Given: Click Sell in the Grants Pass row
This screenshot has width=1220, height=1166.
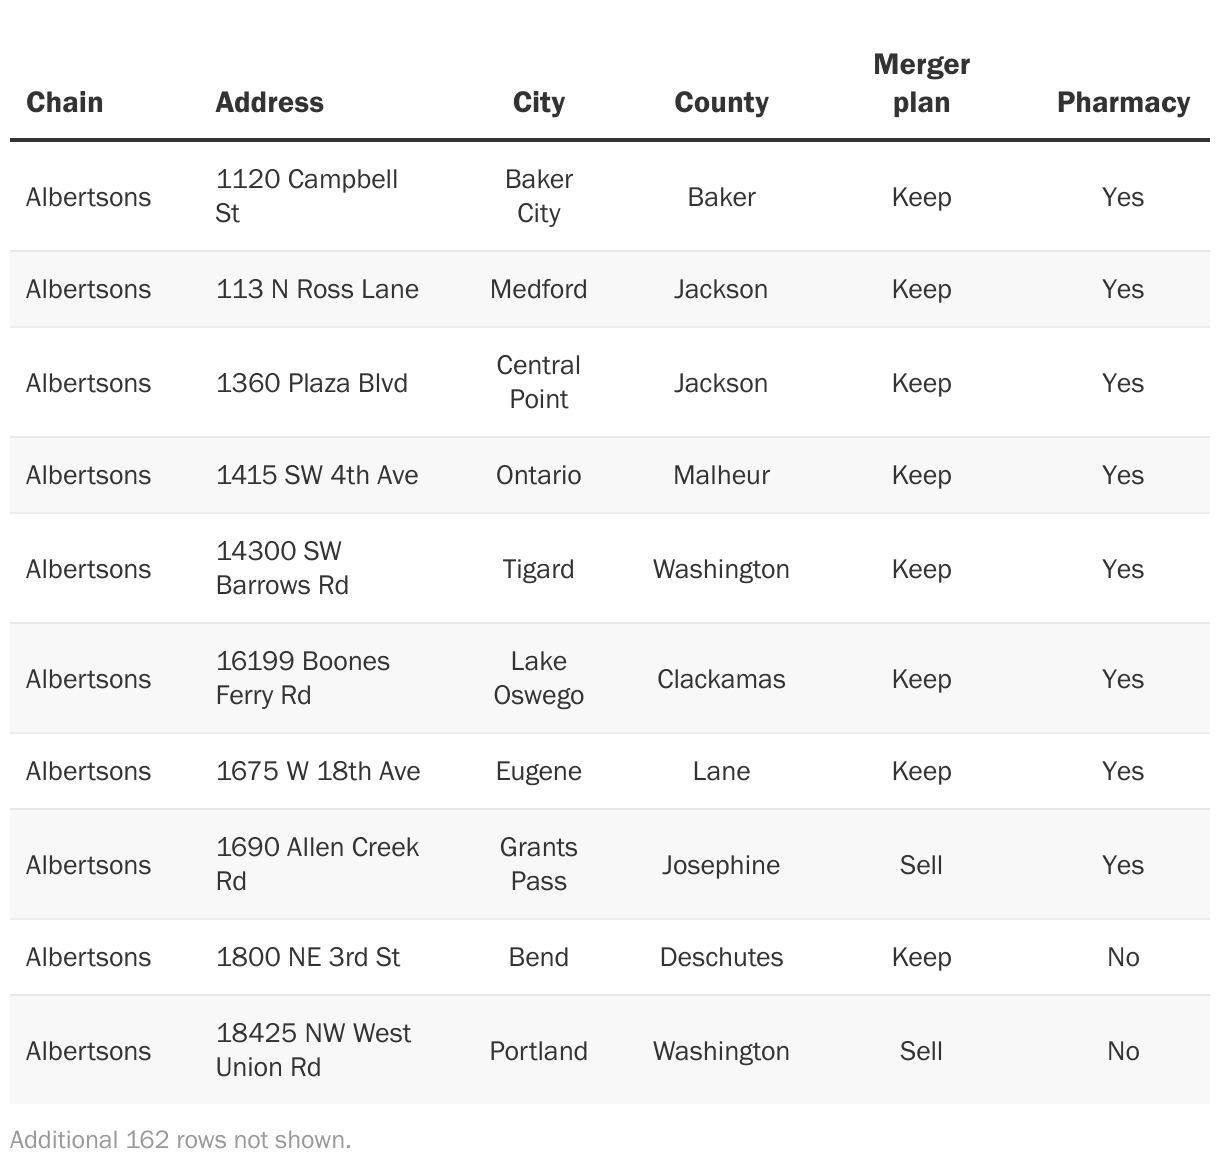Looking at the screenshot, I should [921, 864].
